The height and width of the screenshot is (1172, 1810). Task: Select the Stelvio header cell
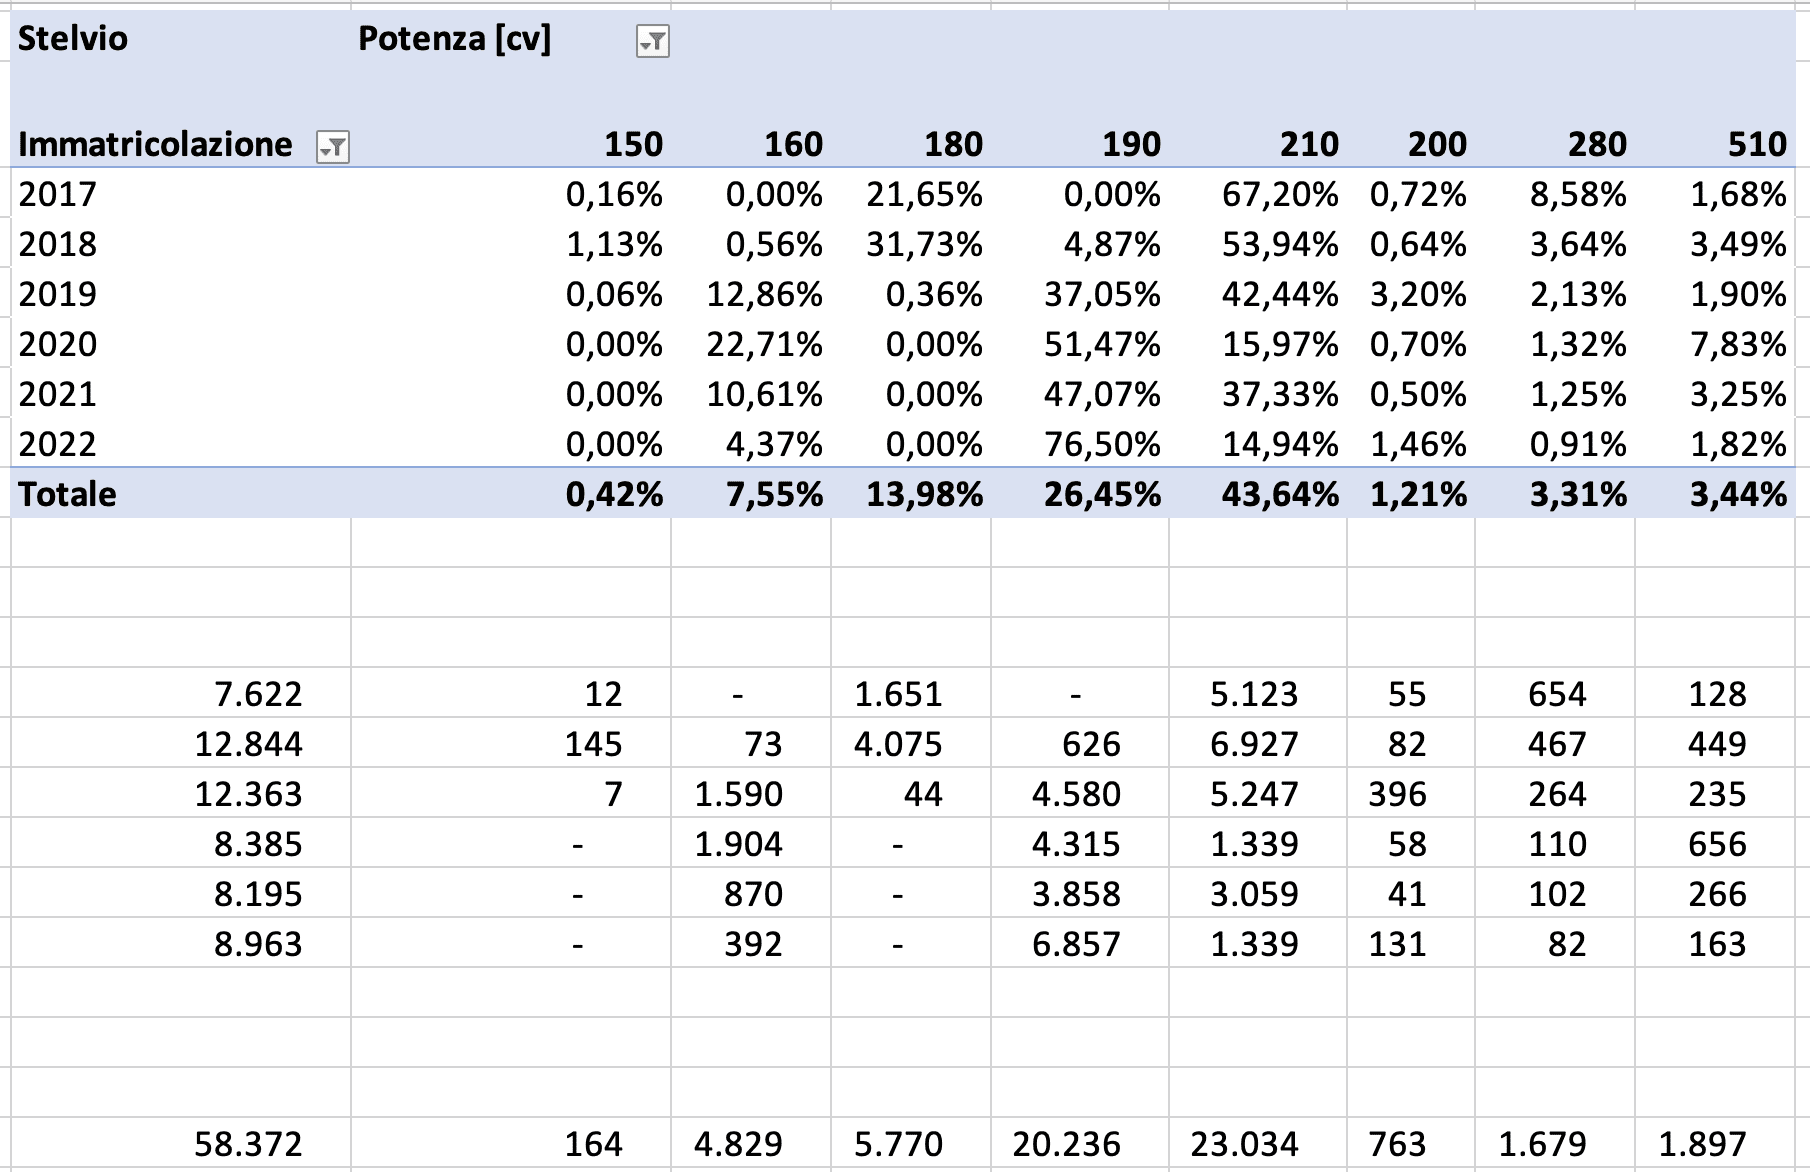[73, 39]
